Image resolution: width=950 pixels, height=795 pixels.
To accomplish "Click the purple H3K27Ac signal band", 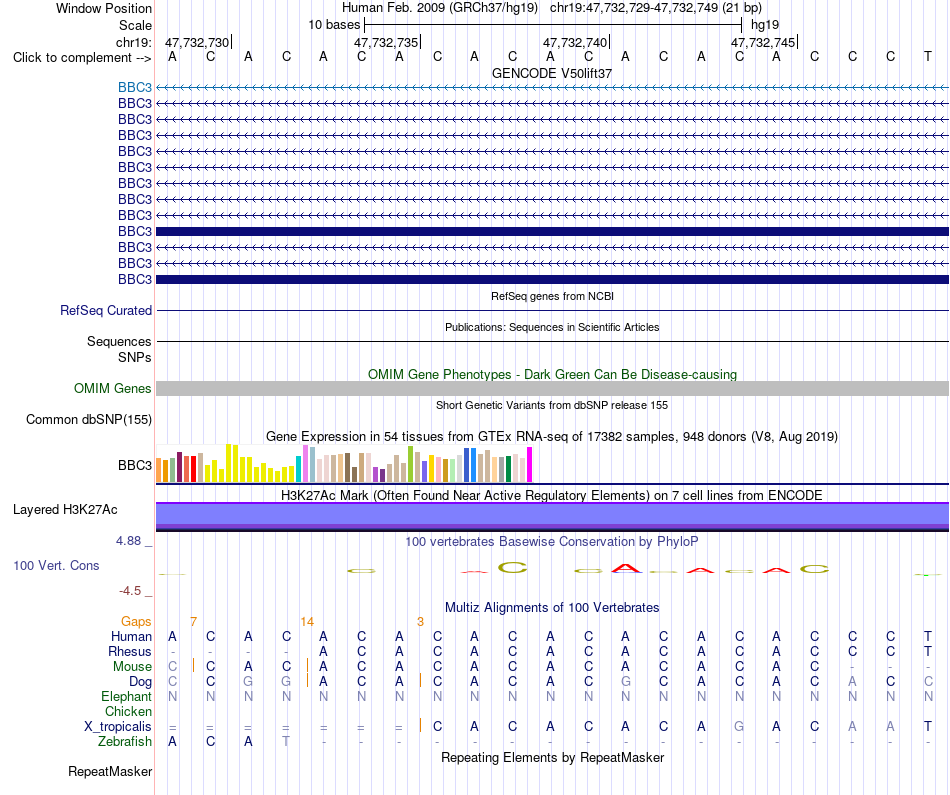I will click(552, 516).
